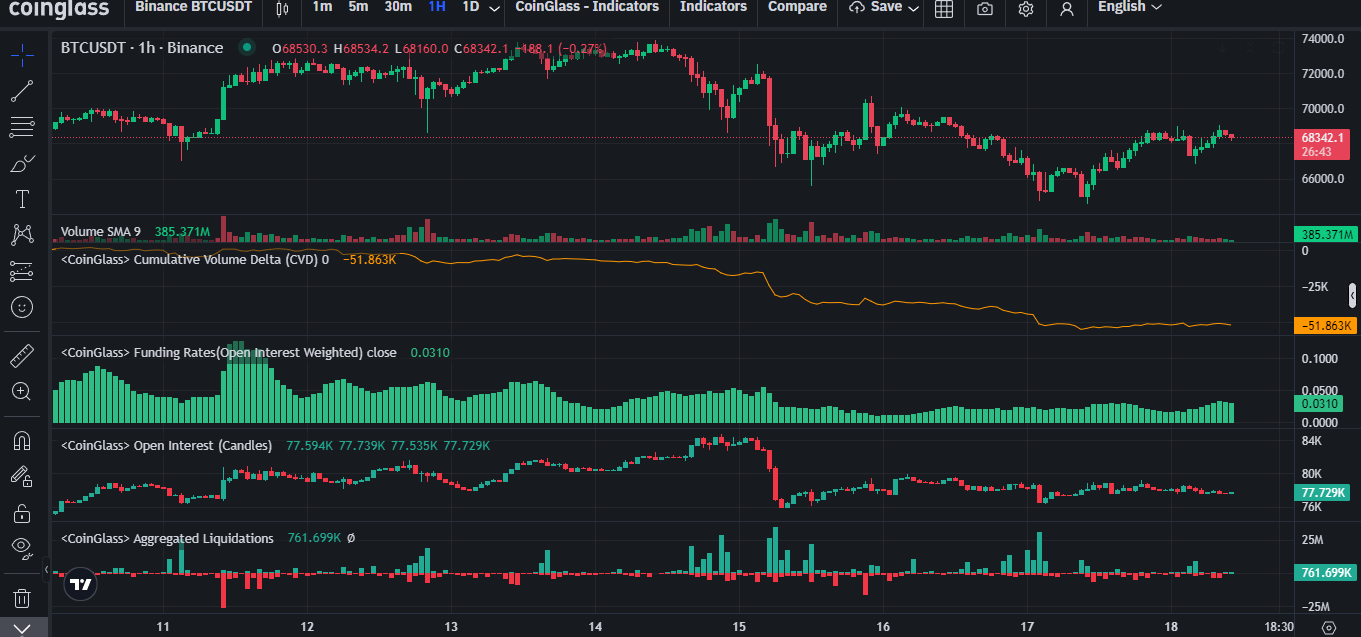Toggle lock all drawing tools
This screenshot has width=1361, height=637.
click(22, 513)
